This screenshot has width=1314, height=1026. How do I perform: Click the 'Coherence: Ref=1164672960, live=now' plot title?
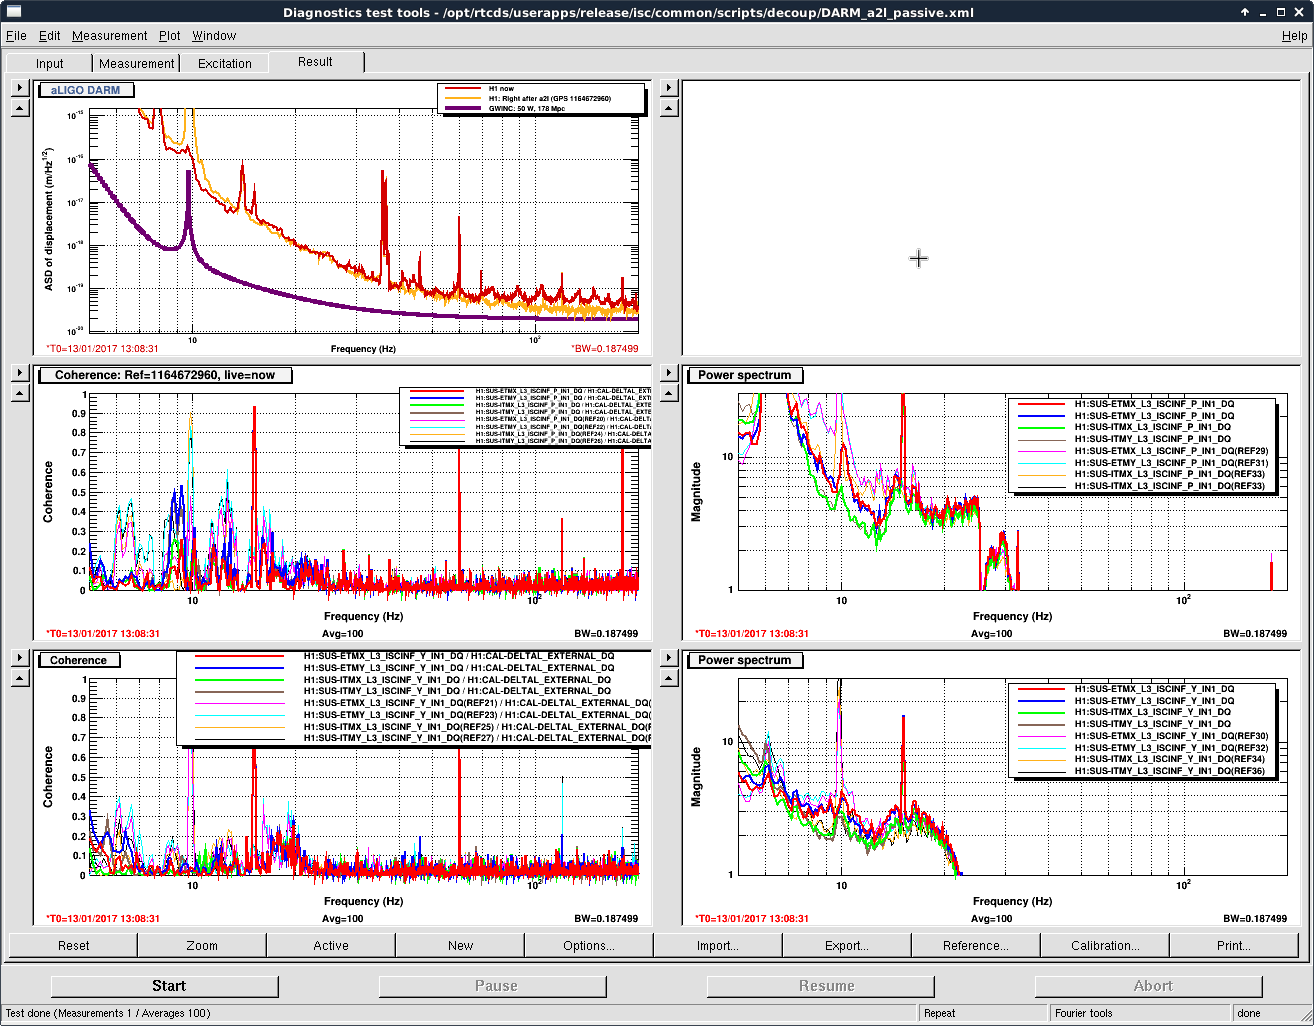tap(165, 375)
